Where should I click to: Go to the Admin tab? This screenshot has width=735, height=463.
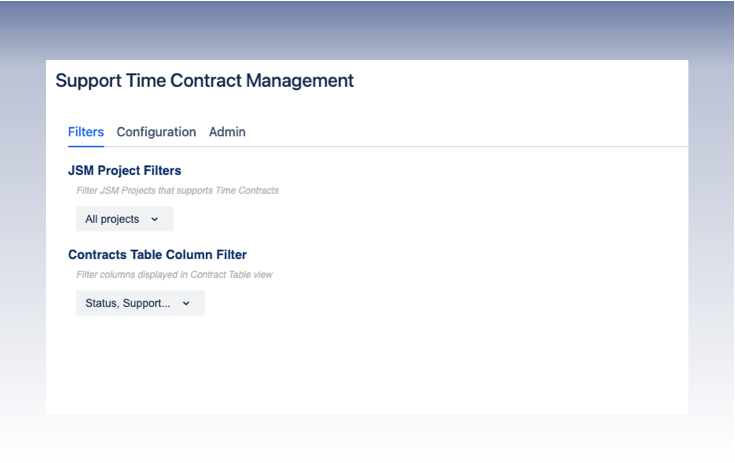coord(227,132)
